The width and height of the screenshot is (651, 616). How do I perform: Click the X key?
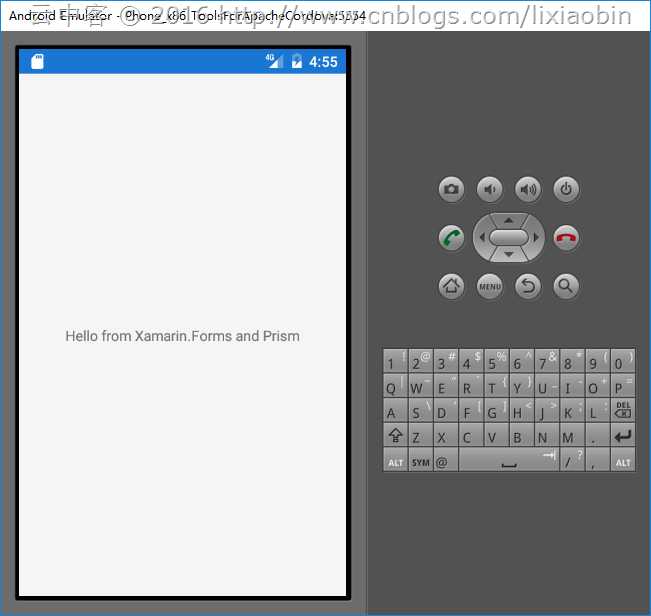tap(445, 435)
